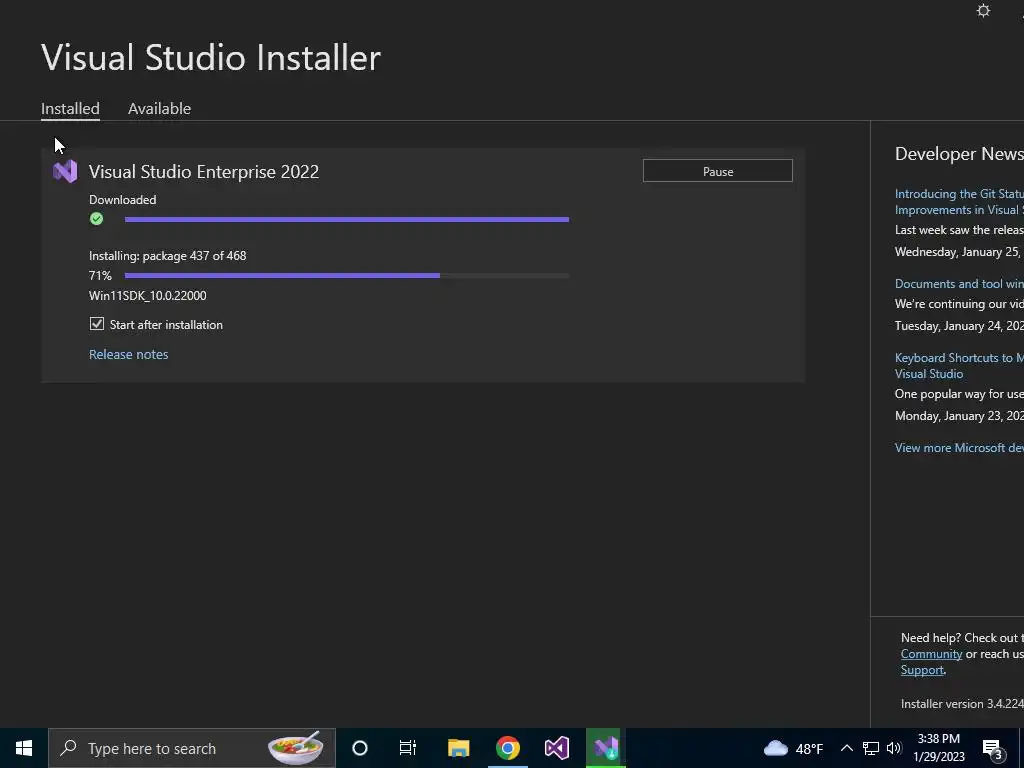This screenshot has width=1024, height=768.
Task: Click the Wednesday, January 25 date text
Action: tap(959, 252)
